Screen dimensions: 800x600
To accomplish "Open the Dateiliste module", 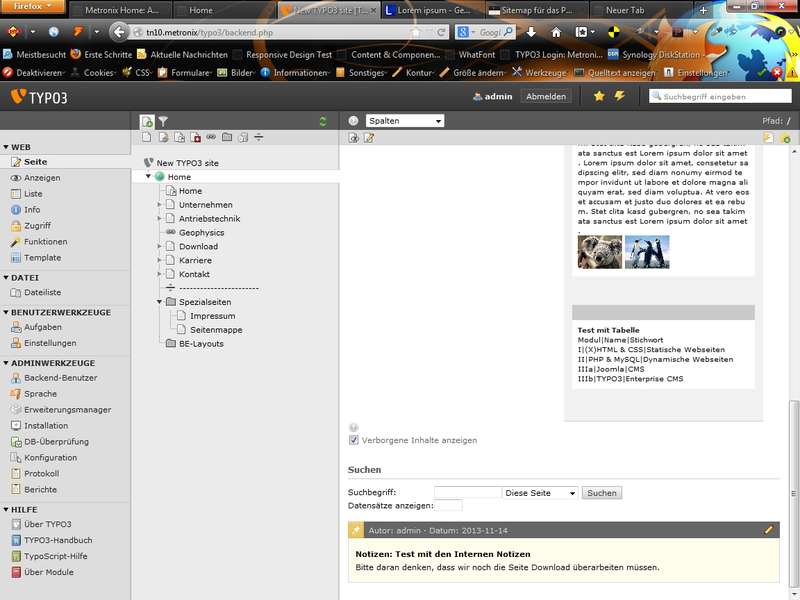I will [x=42, y=293].
